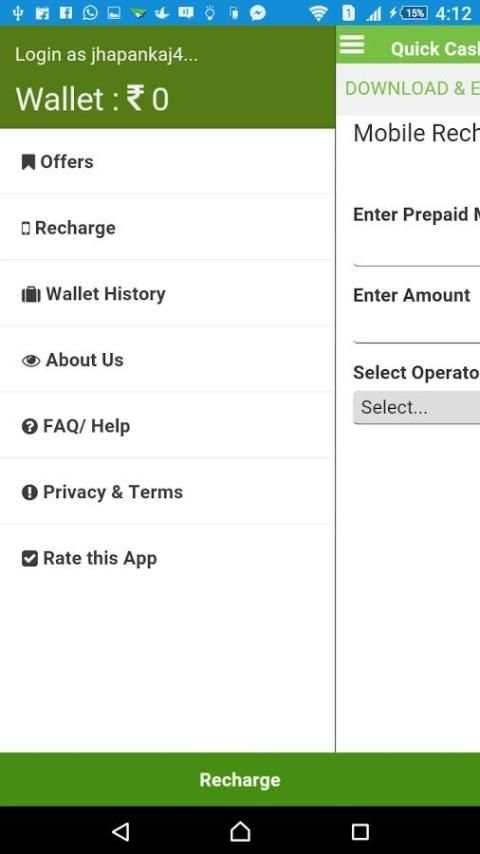Image resolution: width=480 pixels, height=854 pixels.
Task: Open the DOWNLOAD & E... tab
Action: (x=412, y=88)
